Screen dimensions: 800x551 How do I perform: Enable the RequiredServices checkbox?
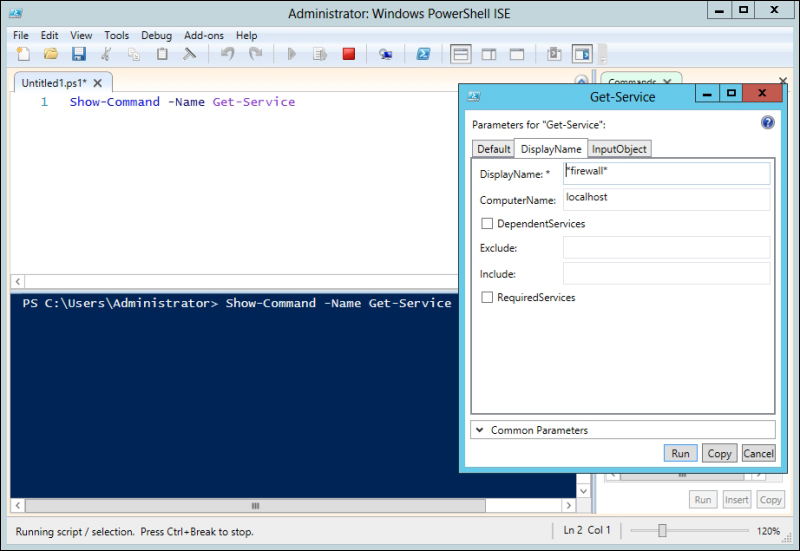point(487,297)
